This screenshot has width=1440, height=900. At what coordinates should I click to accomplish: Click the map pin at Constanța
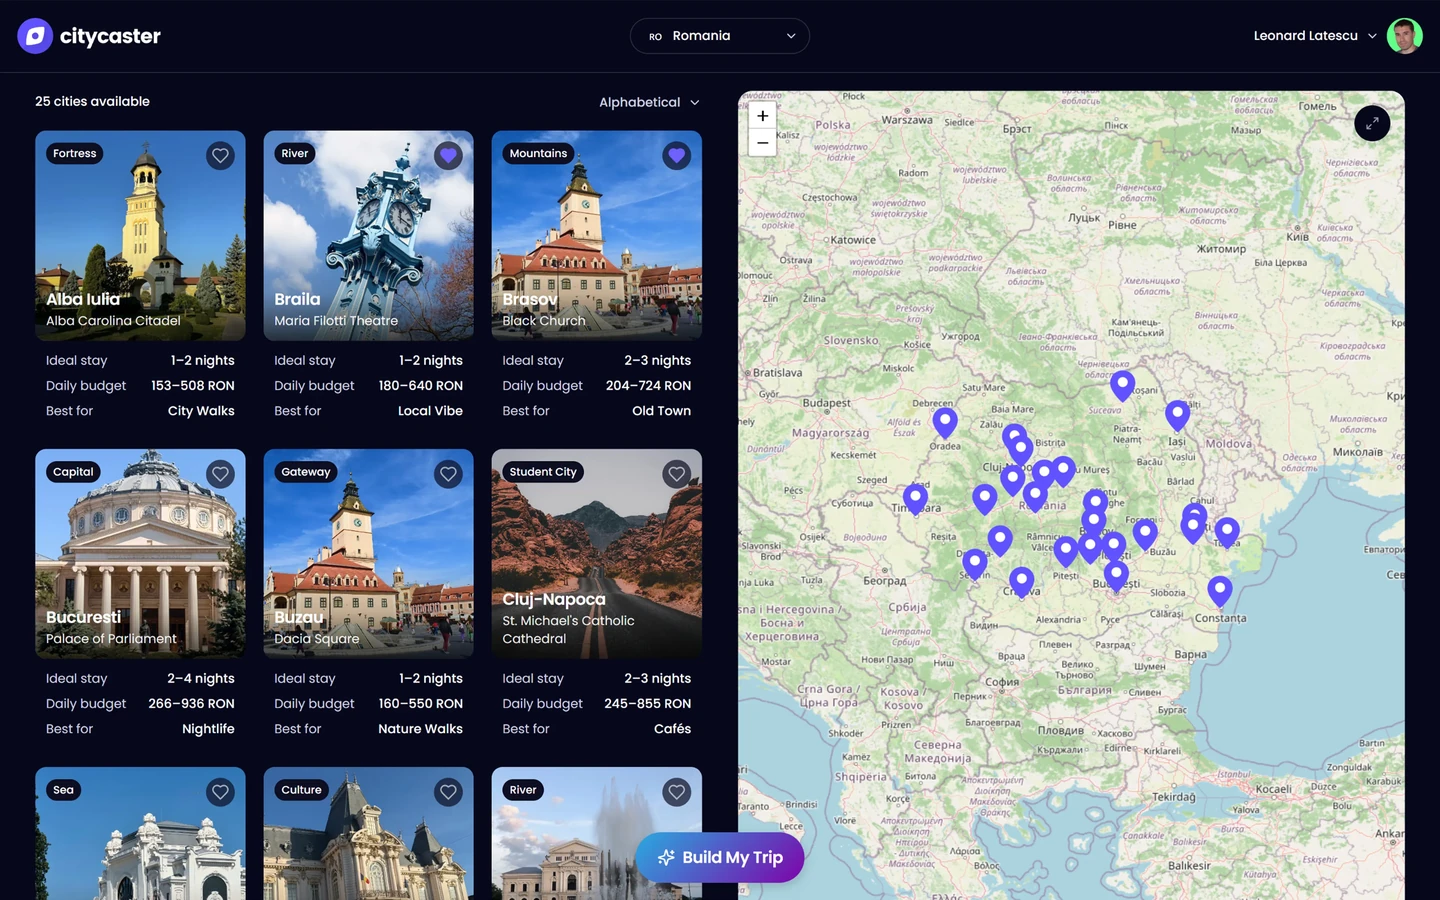(1220, 590)
